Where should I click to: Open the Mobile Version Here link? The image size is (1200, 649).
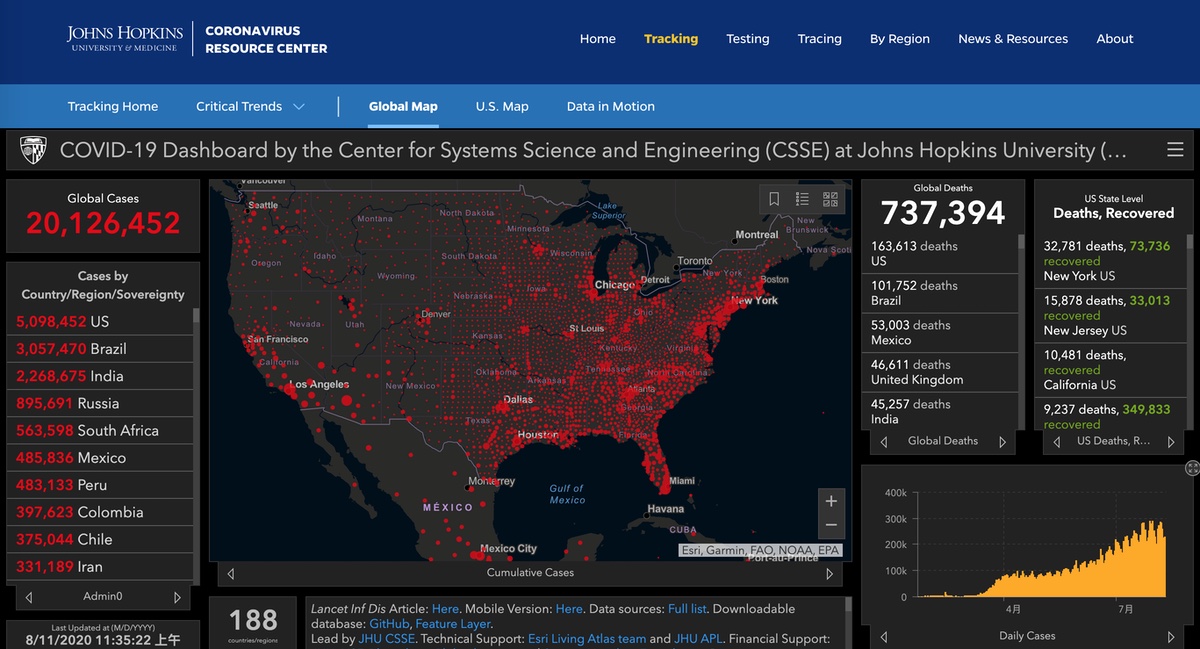569,608
